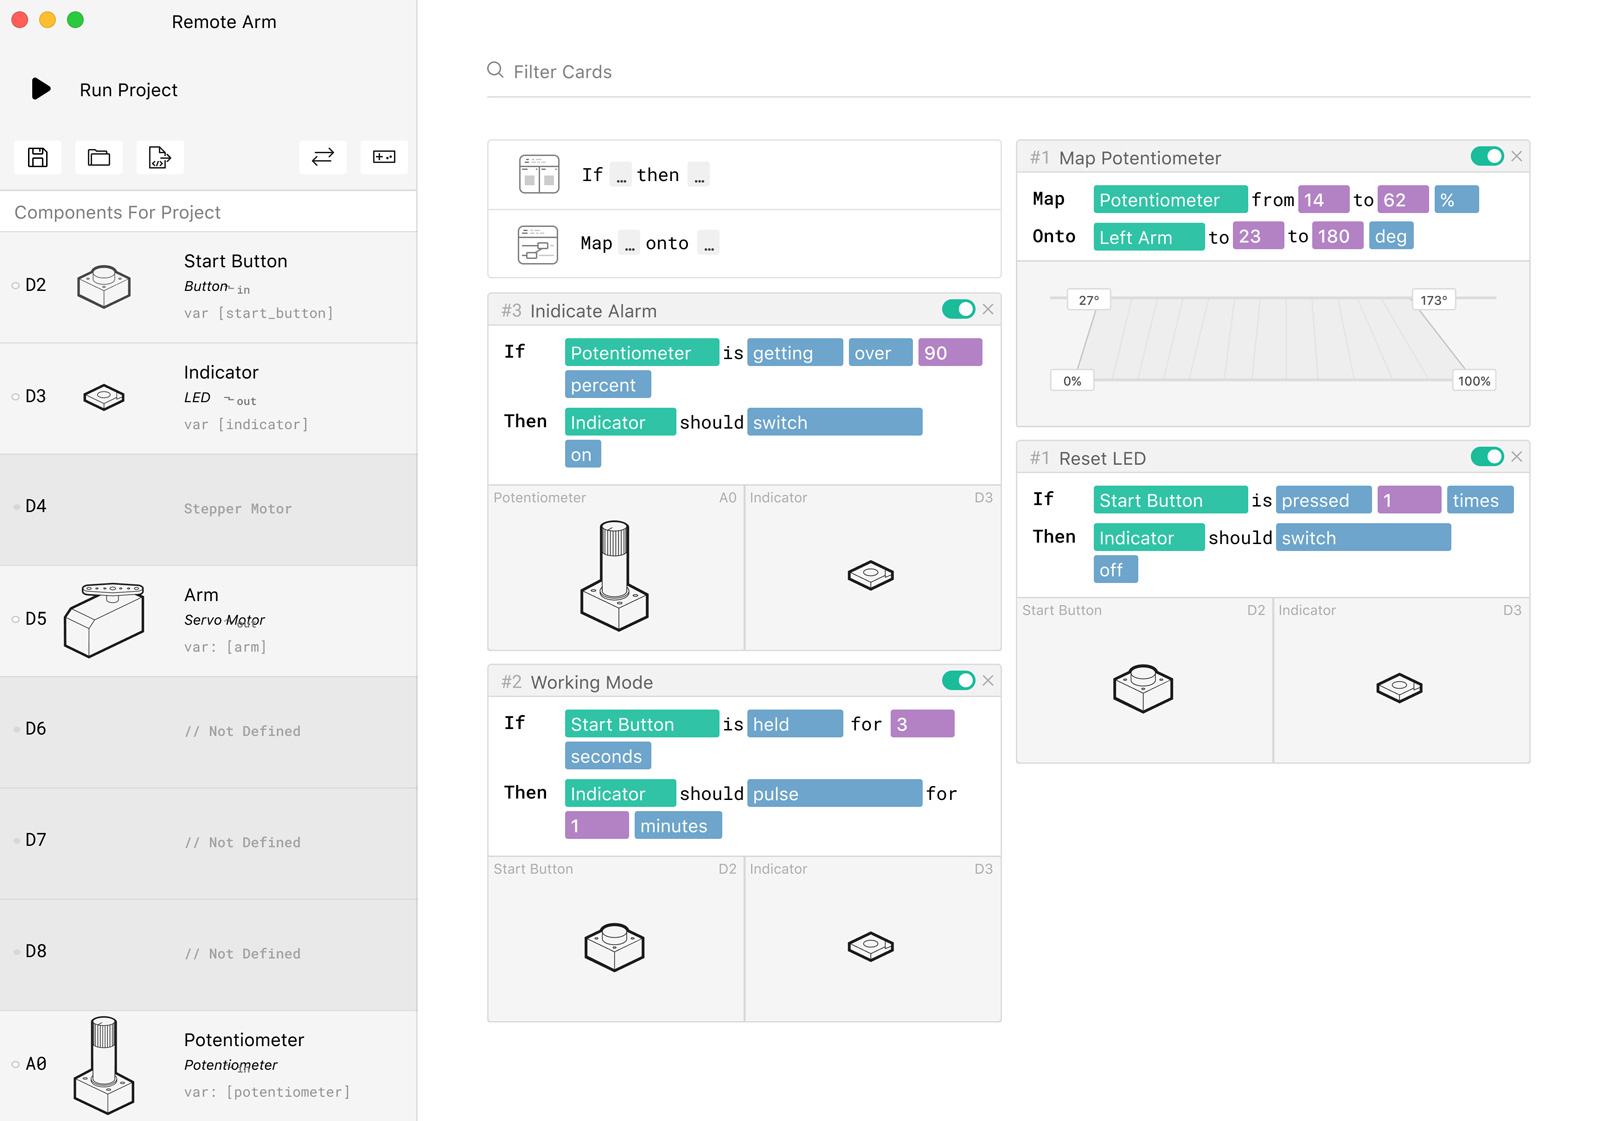Switch off the Working Mode card toggle
Viewport: 1600px width, 1121px height.
pyautogui.click(x=961, y=680)
